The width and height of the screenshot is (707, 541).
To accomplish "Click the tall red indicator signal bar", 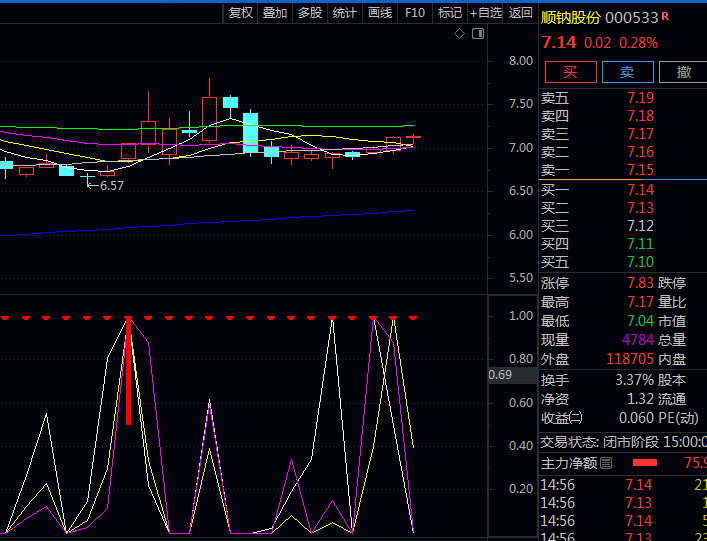I will (x=129, y=371).
